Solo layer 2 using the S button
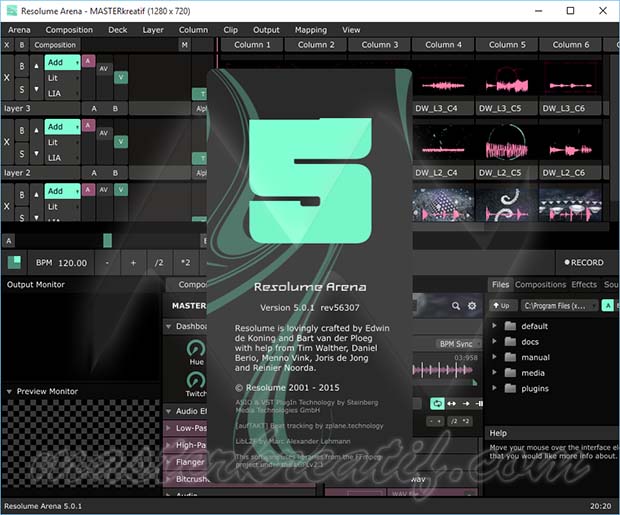This screenshot has width=620, height=515. (22, 154)
